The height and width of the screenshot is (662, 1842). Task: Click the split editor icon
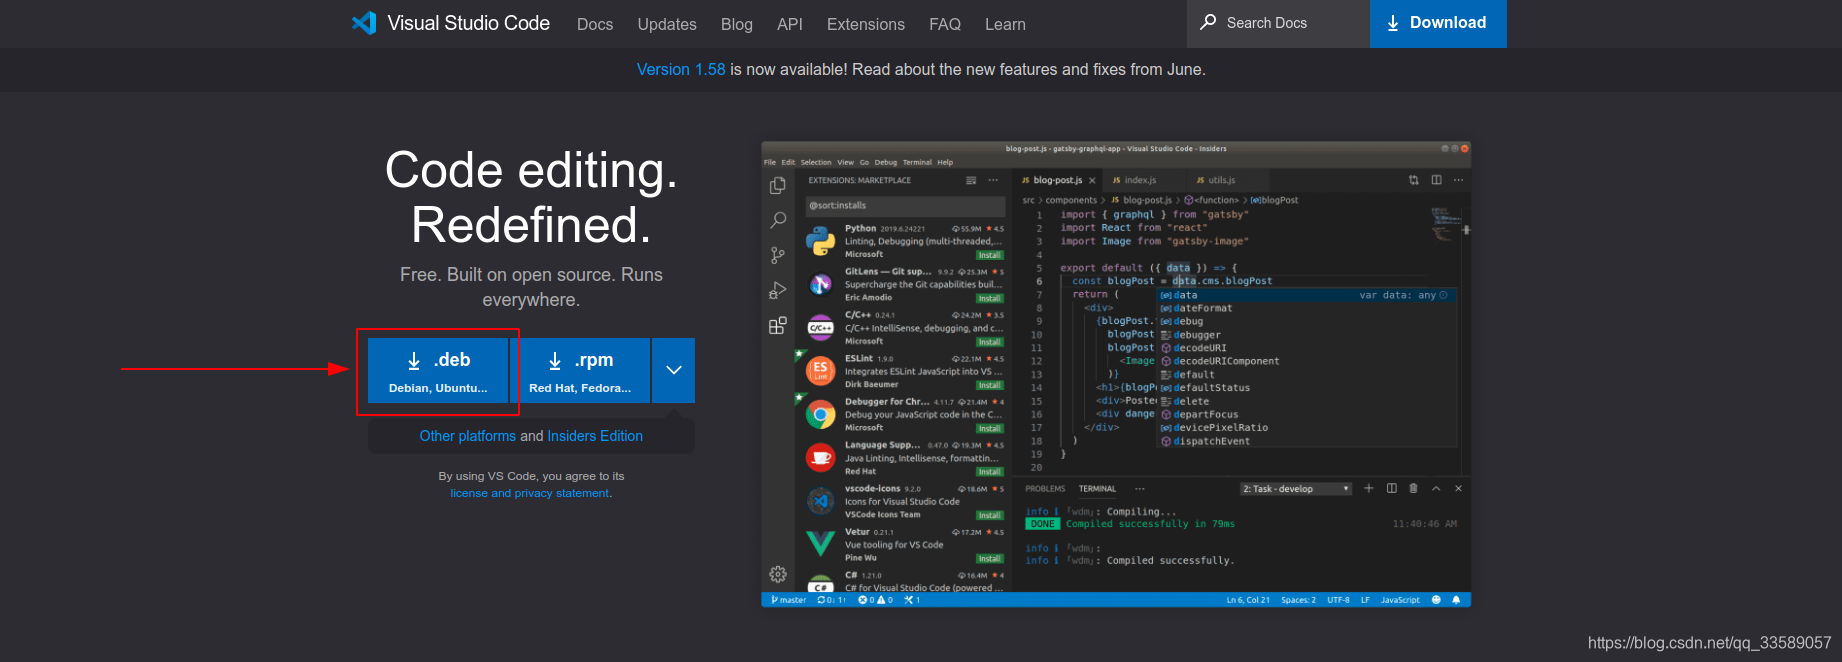coord(1436,180)
